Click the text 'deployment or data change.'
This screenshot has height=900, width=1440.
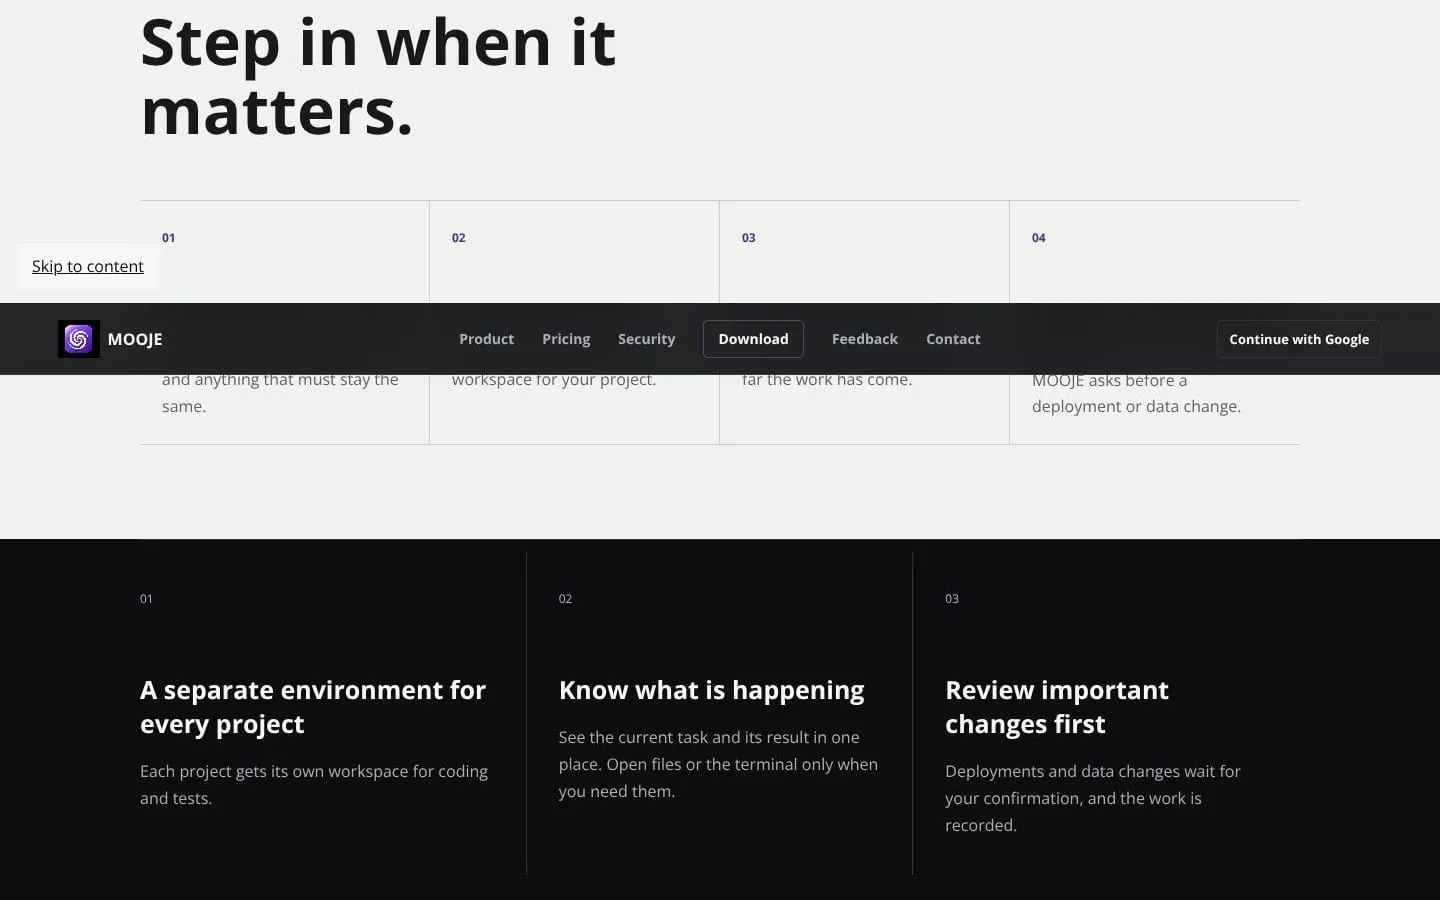[x=1136, y=406]
